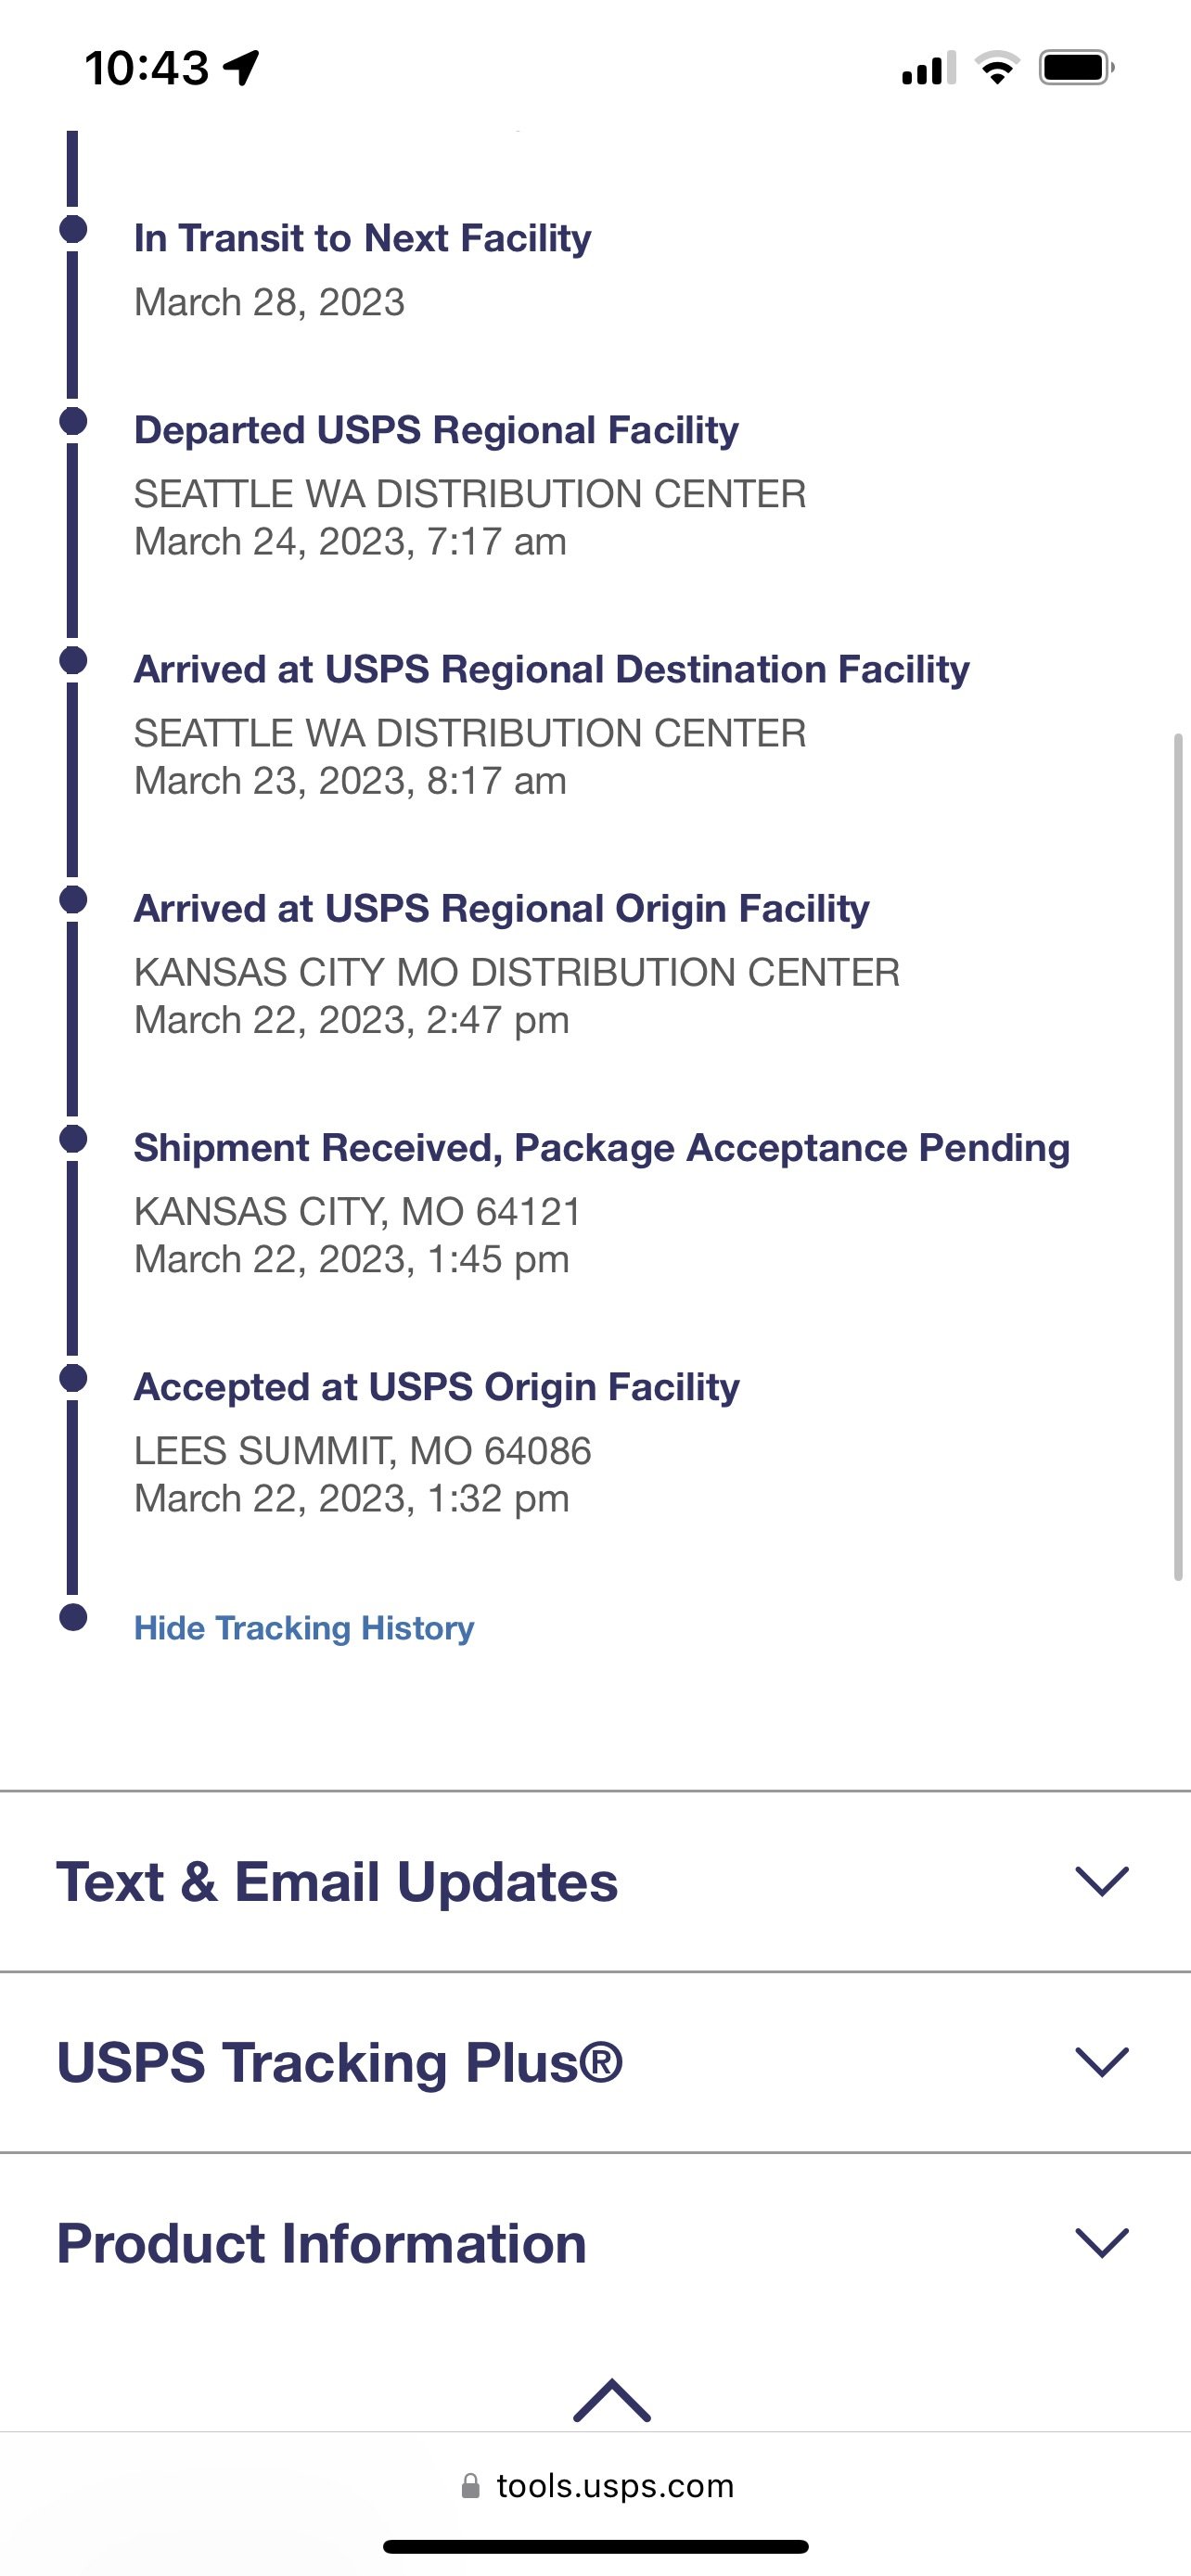Tap the battery icon in status bar

pos(1076,68)
